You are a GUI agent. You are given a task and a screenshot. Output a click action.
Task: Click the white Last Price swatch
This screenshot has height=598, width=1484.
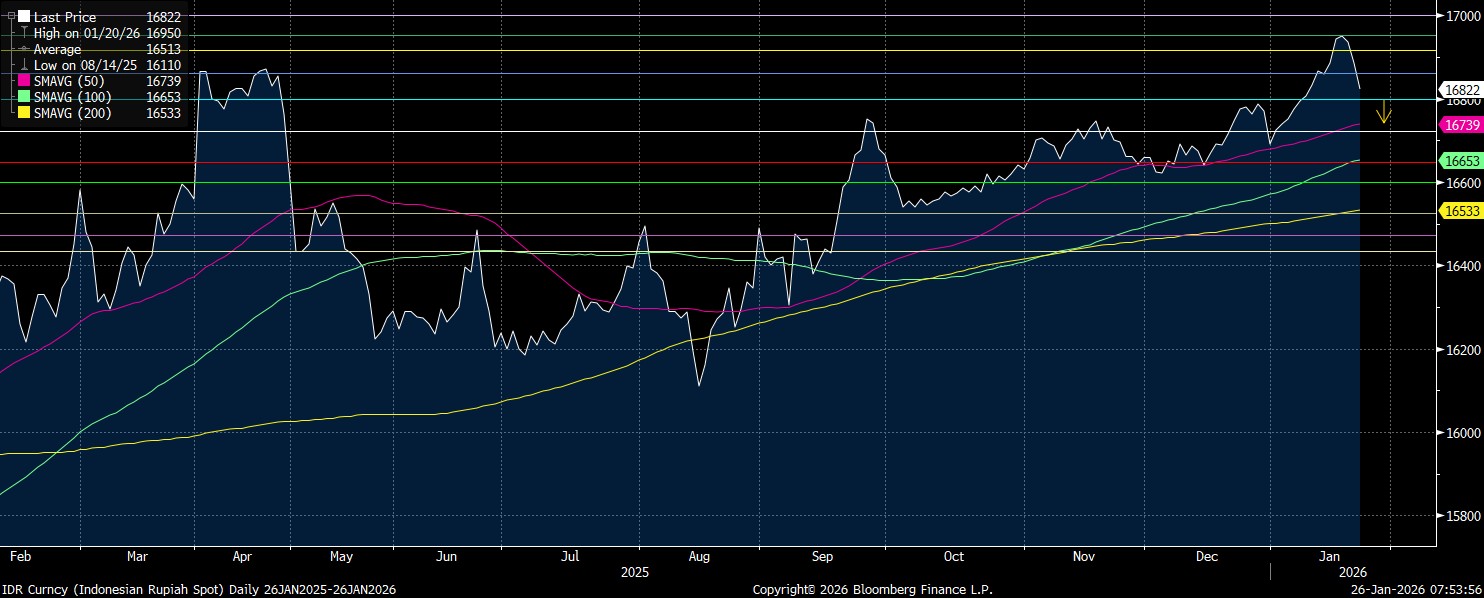click(x=25, y=17)
